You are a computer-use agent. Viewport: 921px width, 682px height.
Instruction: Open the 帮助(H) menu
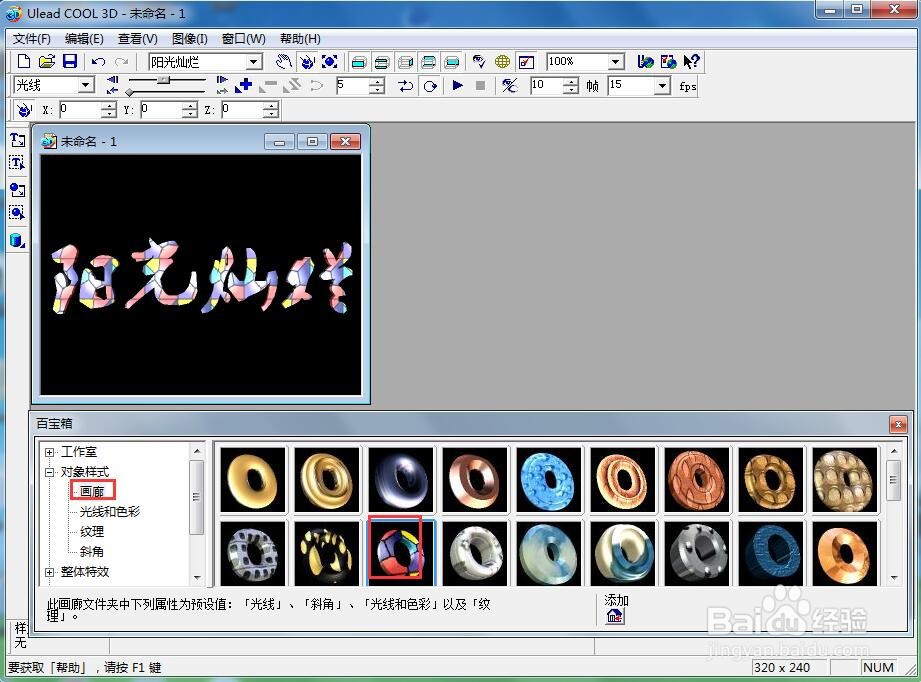pos(300,39)
